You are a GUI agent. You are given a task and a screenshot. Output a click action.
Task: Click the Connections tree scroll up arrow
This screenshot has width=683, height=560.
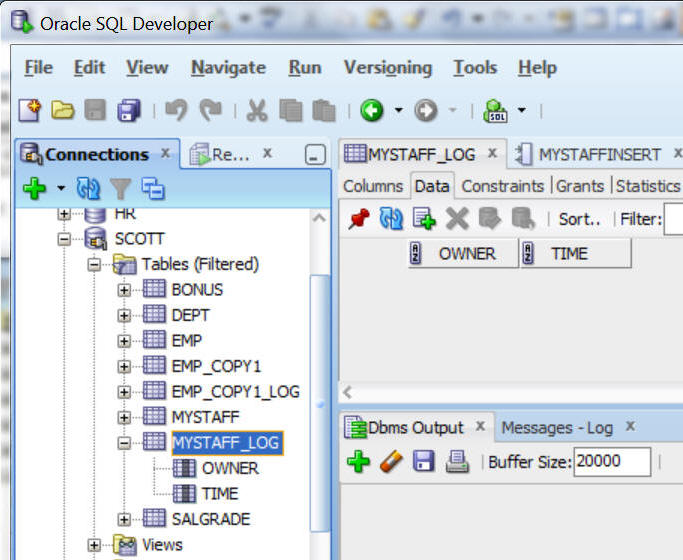tap(319, 218)
